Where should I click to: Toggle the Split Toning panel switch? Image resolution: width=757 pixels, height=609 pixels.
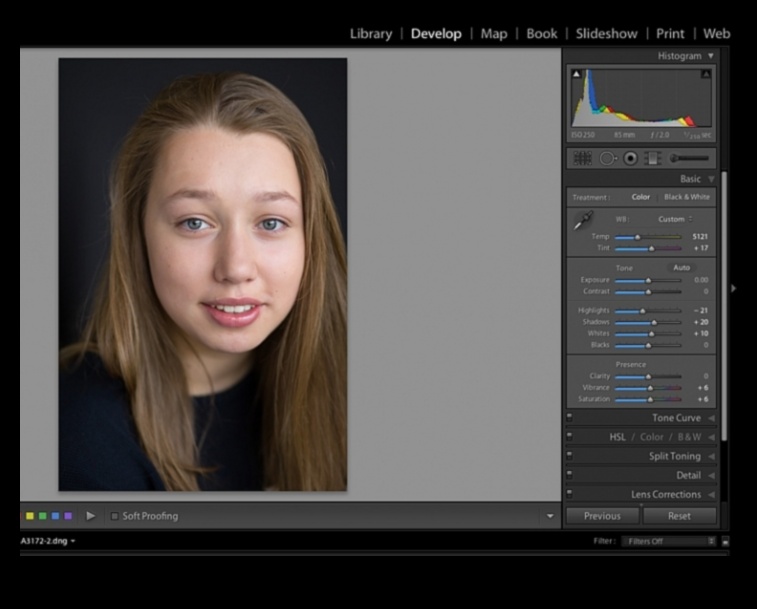pyautogui.click(x=570, y=456)
